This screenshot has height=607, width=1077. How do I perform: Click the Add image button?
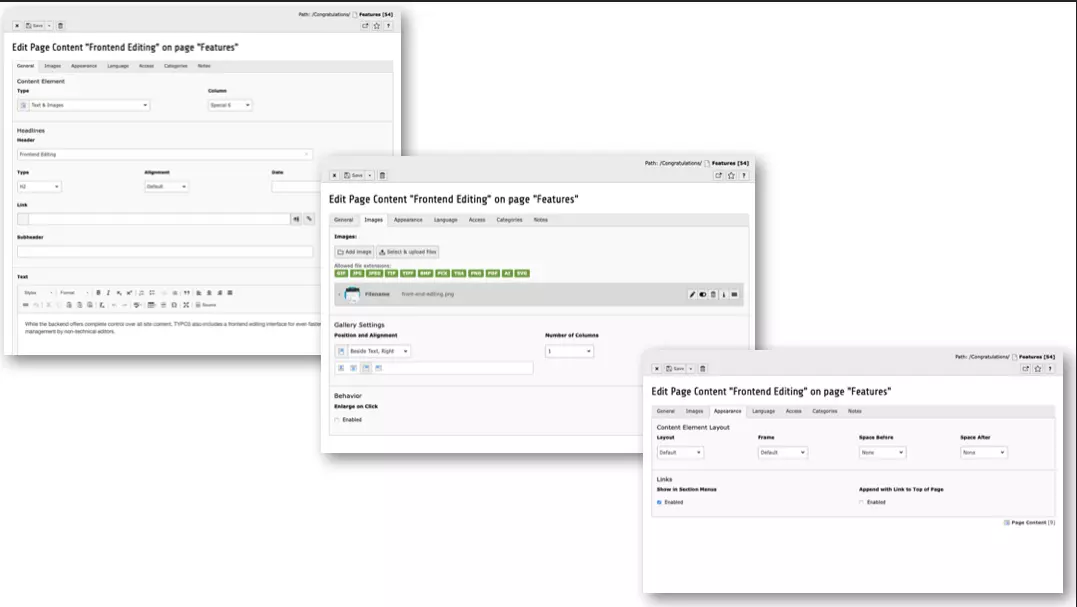coord(354,252)
